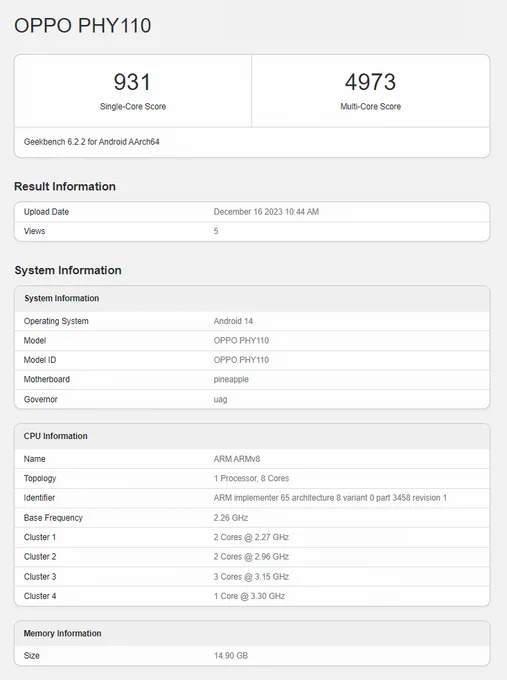
Task: Click the Model ID label
Action: click(40, 360)
